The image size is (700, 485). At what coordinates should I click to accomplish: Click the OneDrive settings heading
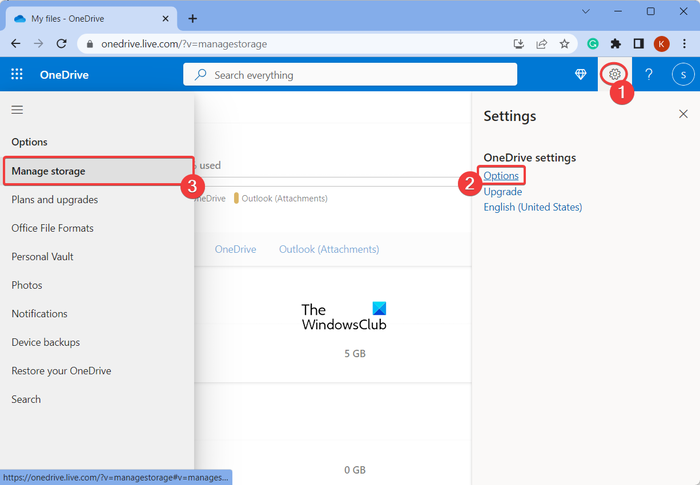[529, 158]
